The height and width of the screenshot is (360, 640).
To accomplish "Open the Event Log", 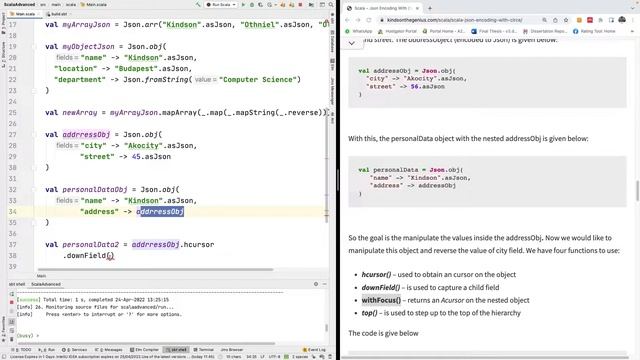I will point(314,350).
